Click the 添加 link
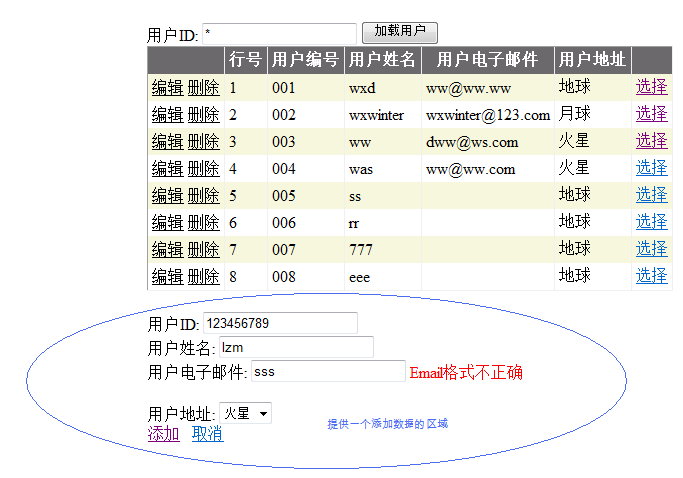 163,434
